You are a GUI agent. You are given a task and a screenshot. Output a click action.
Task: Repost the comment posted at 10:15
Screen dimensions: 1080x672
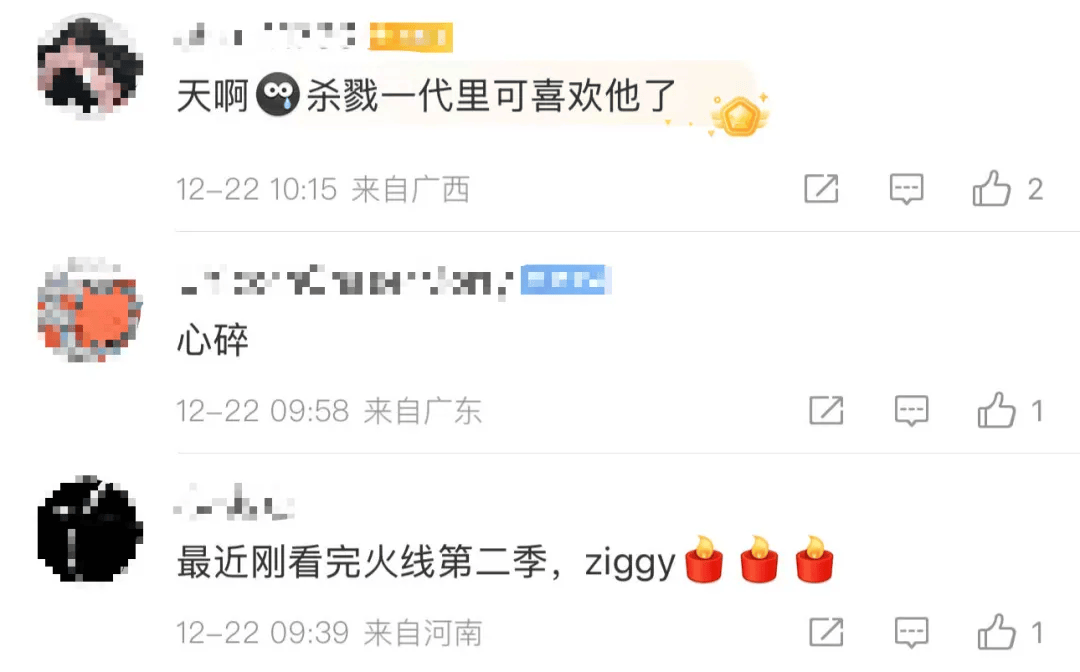822,189
